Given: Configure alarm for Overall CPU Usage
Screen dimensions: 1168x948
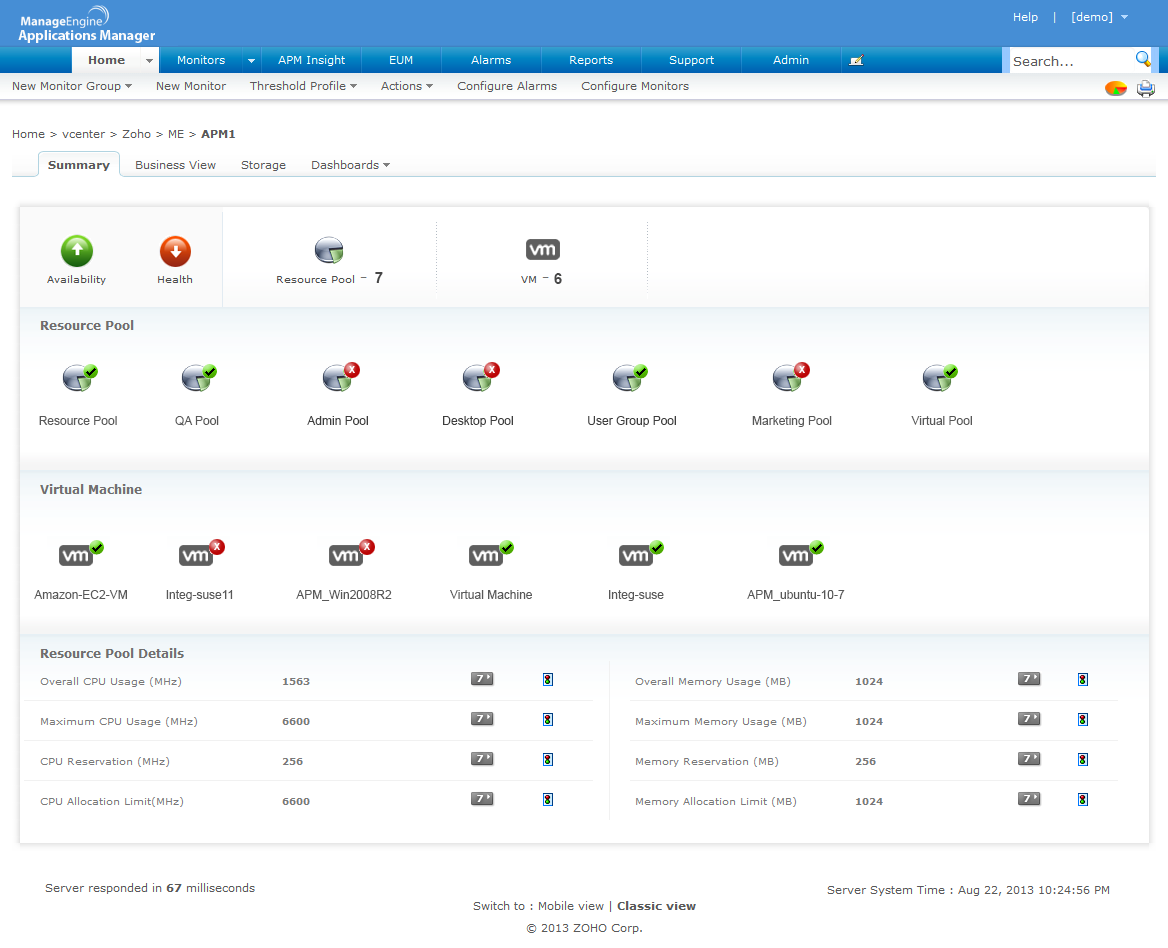Looking at the screenshot, I should click(x=548, y=679).
